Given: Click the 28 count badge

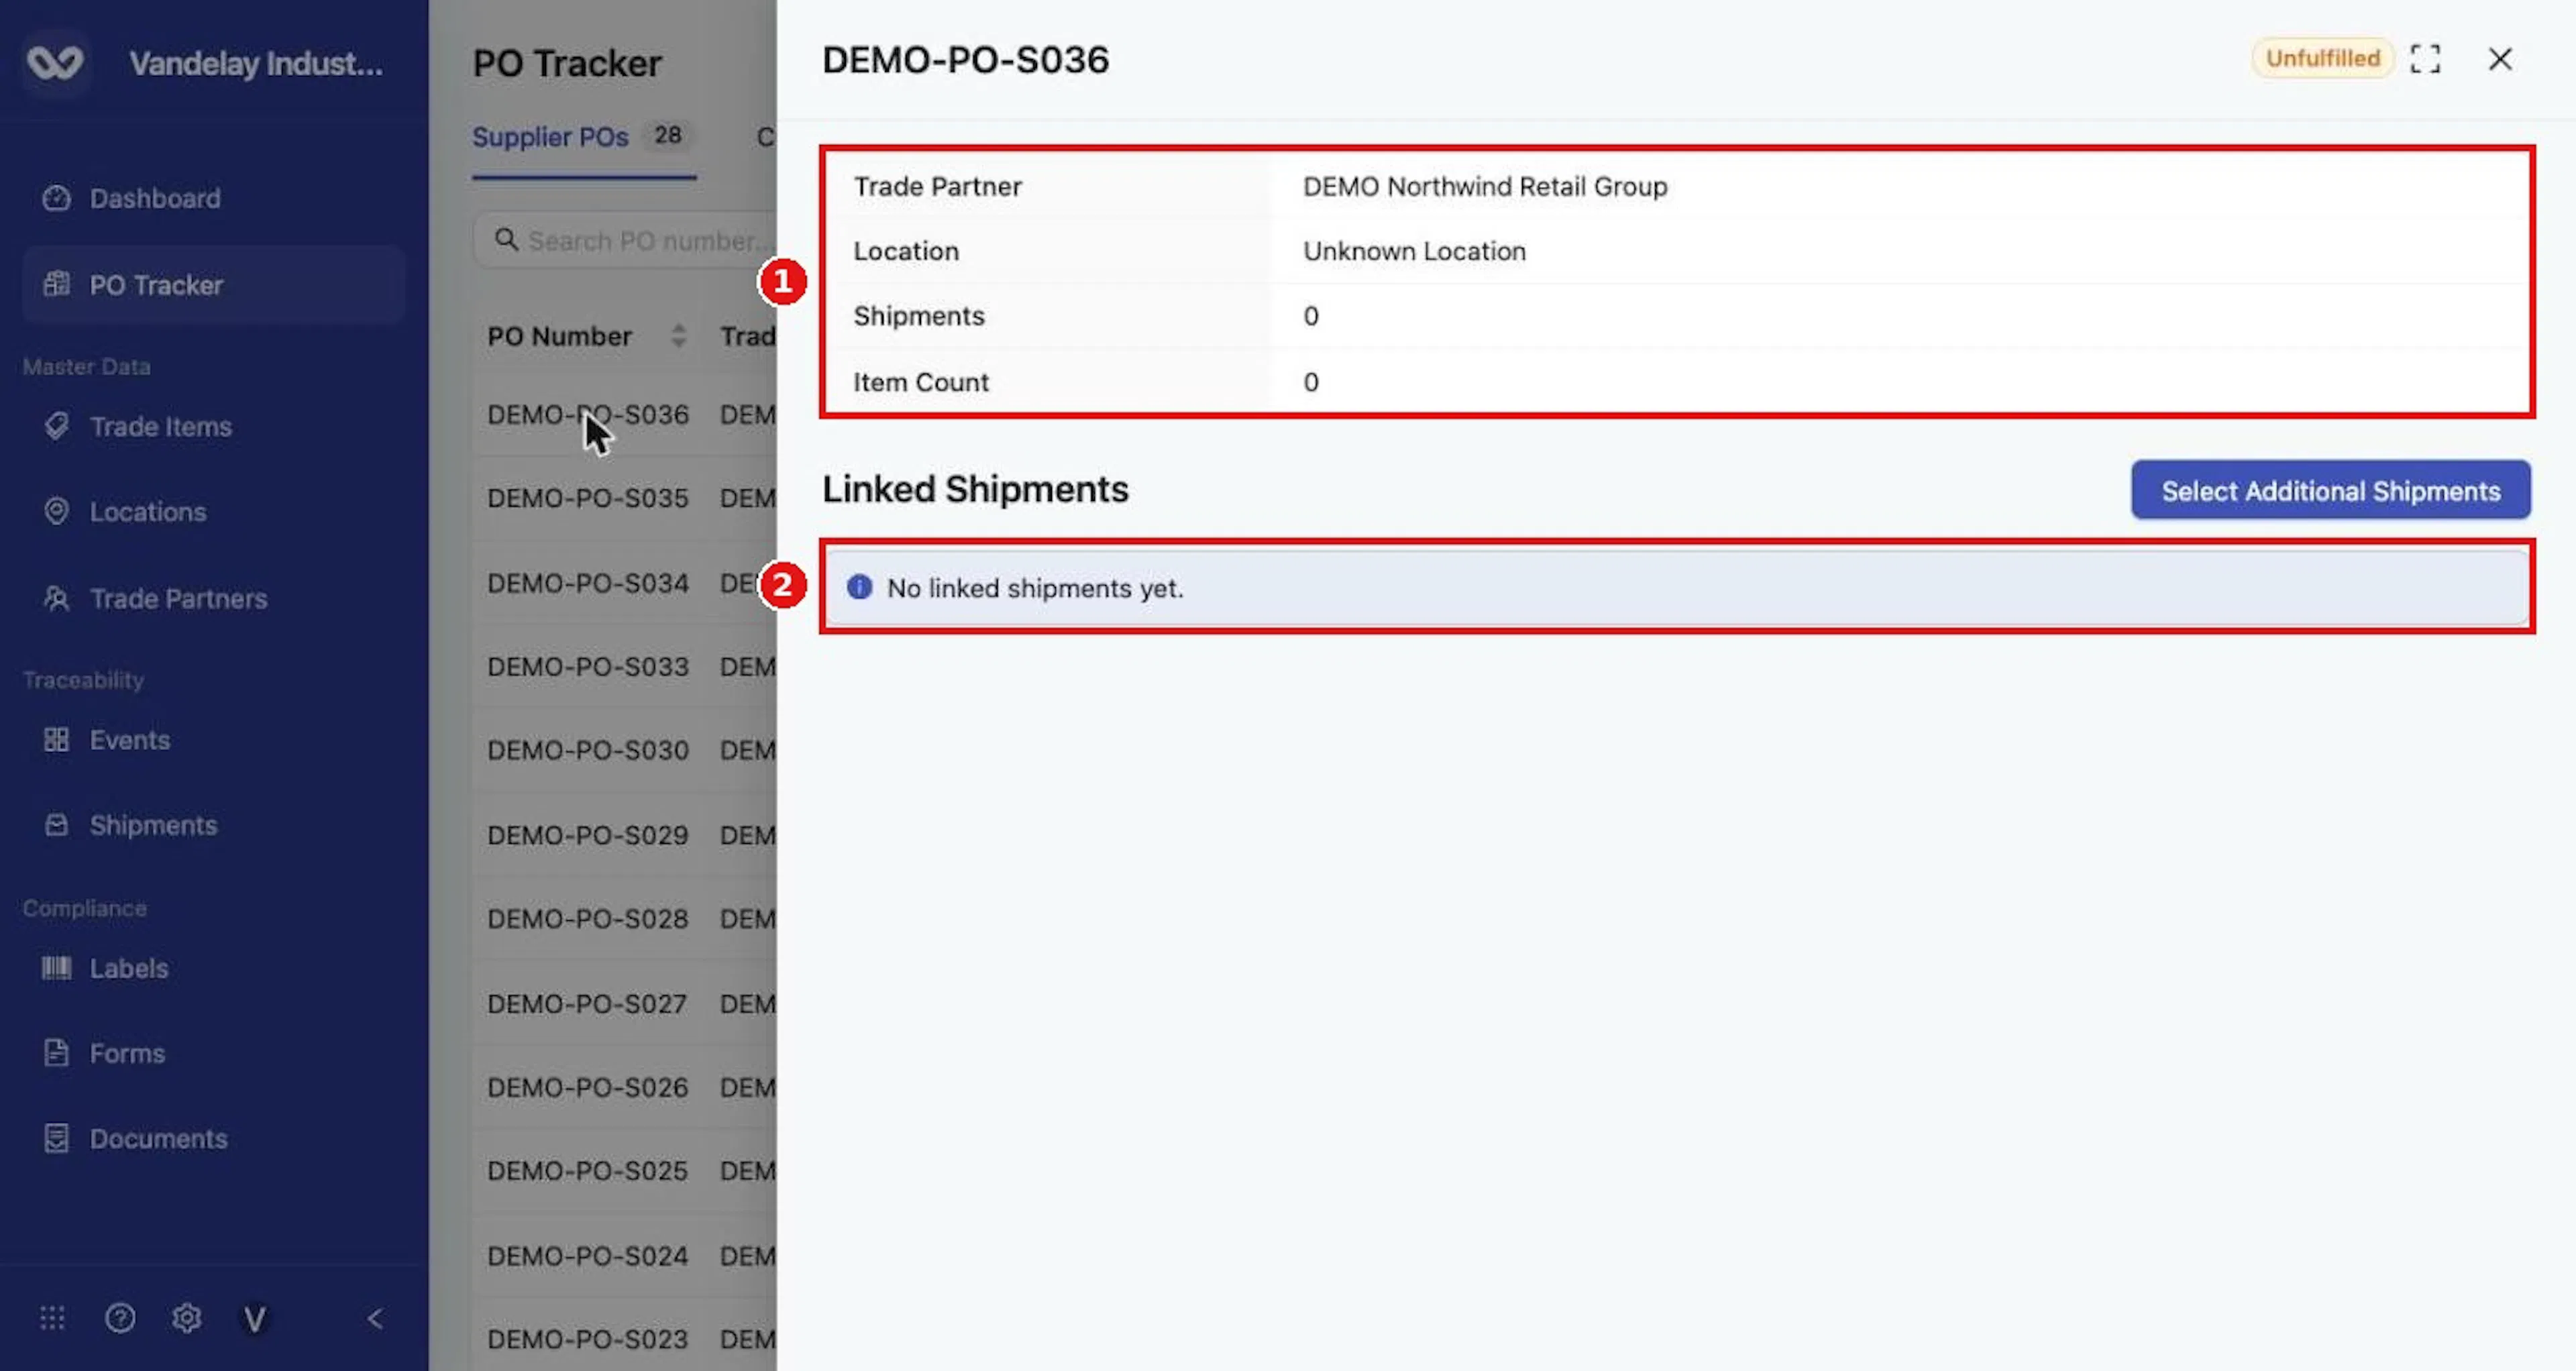Looking at the screenshot, I should point(668,135).
